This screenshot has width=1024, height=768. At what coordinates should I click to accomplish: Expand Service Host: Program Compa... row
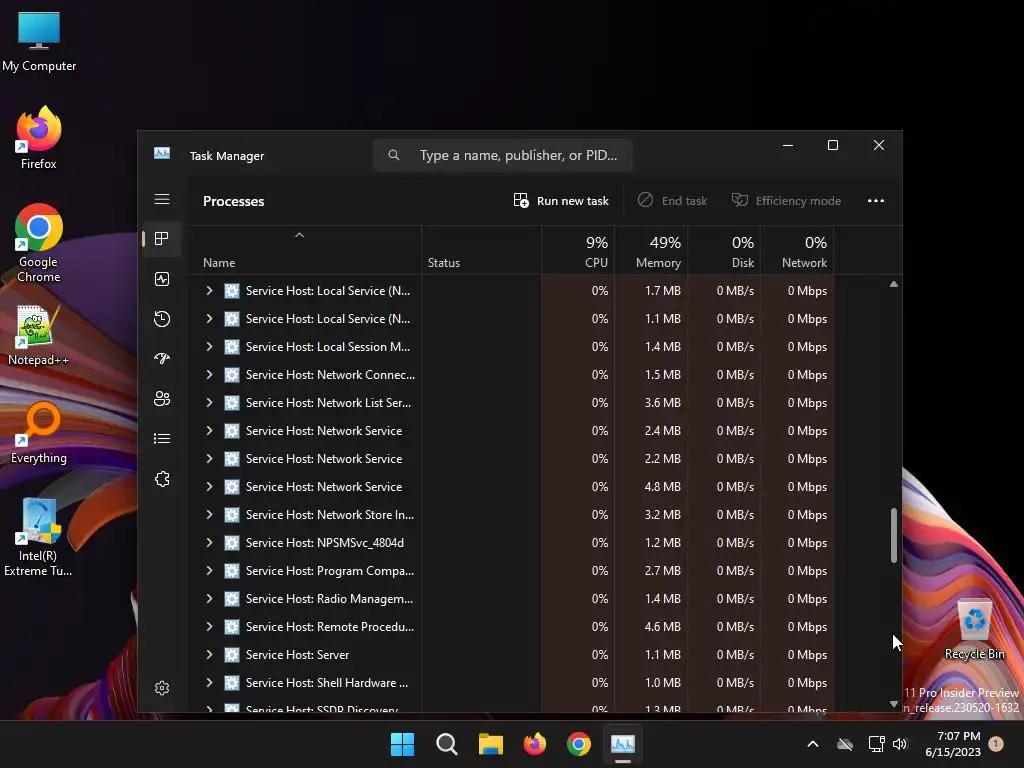click(209, 571)
